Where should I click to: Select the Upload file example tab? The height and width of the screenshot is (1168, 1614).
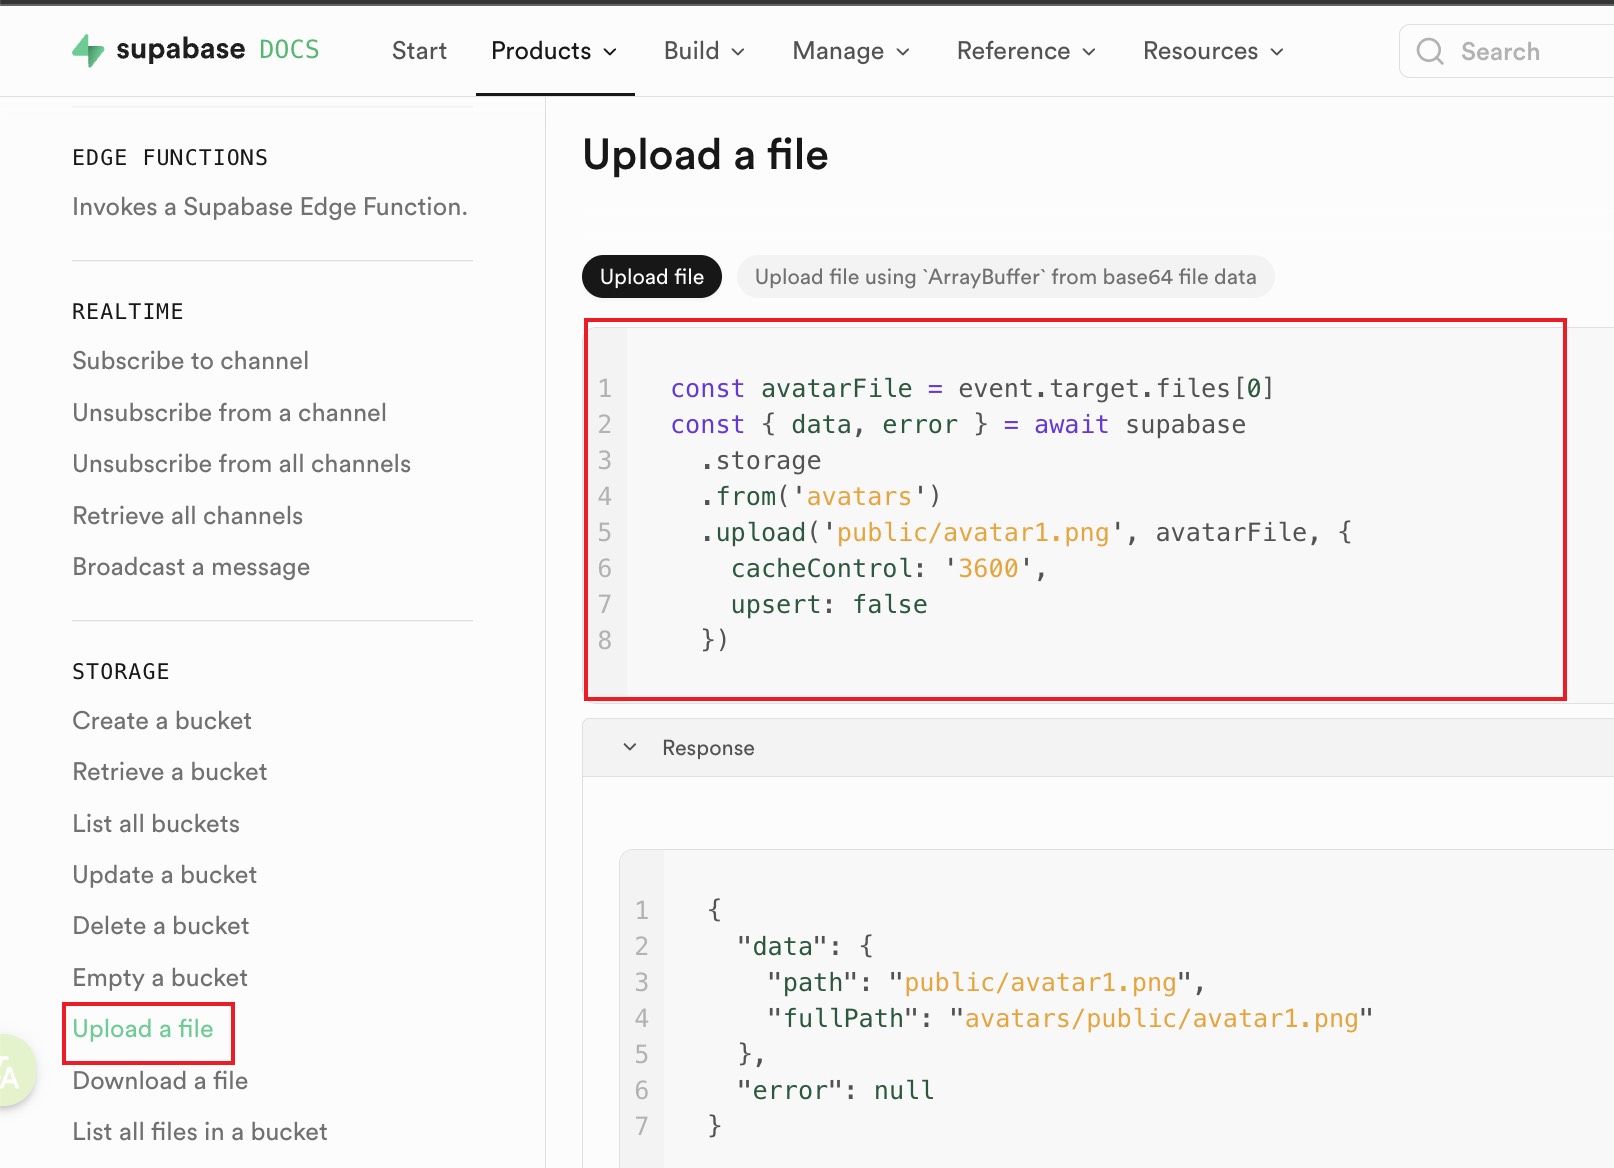[x=652, y=277]
